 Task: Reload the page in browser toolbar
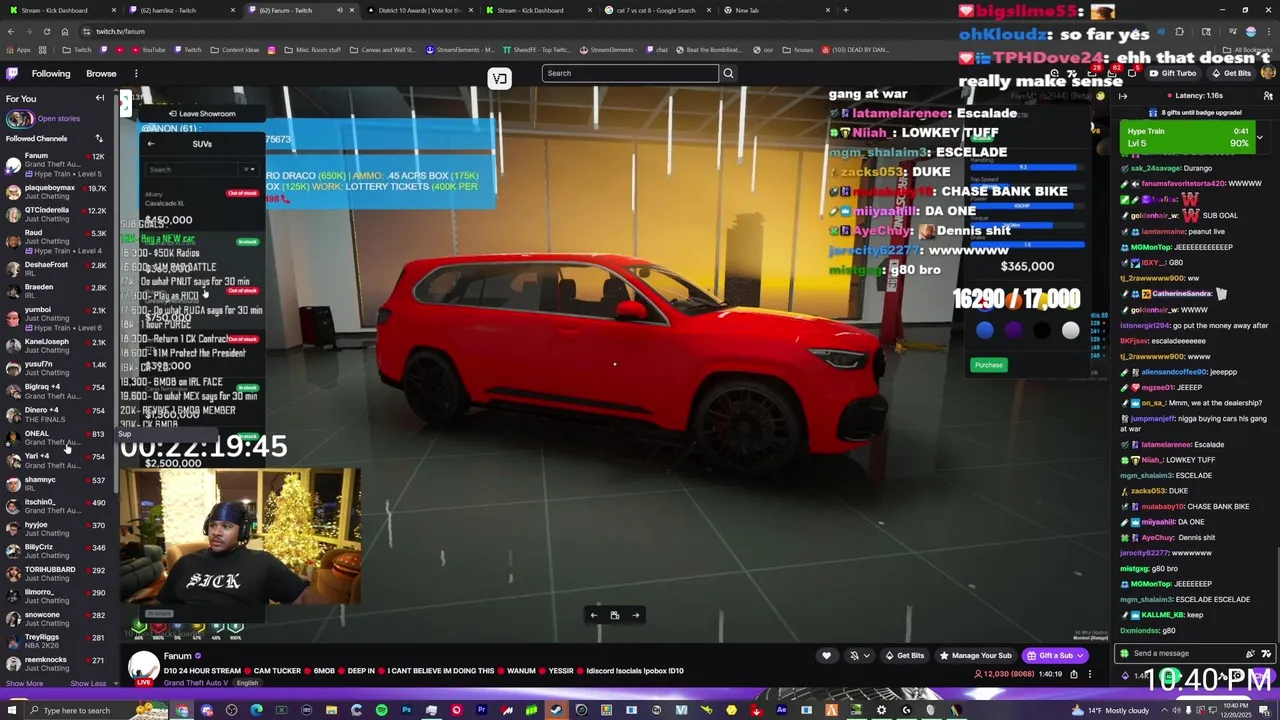point(47,31)
